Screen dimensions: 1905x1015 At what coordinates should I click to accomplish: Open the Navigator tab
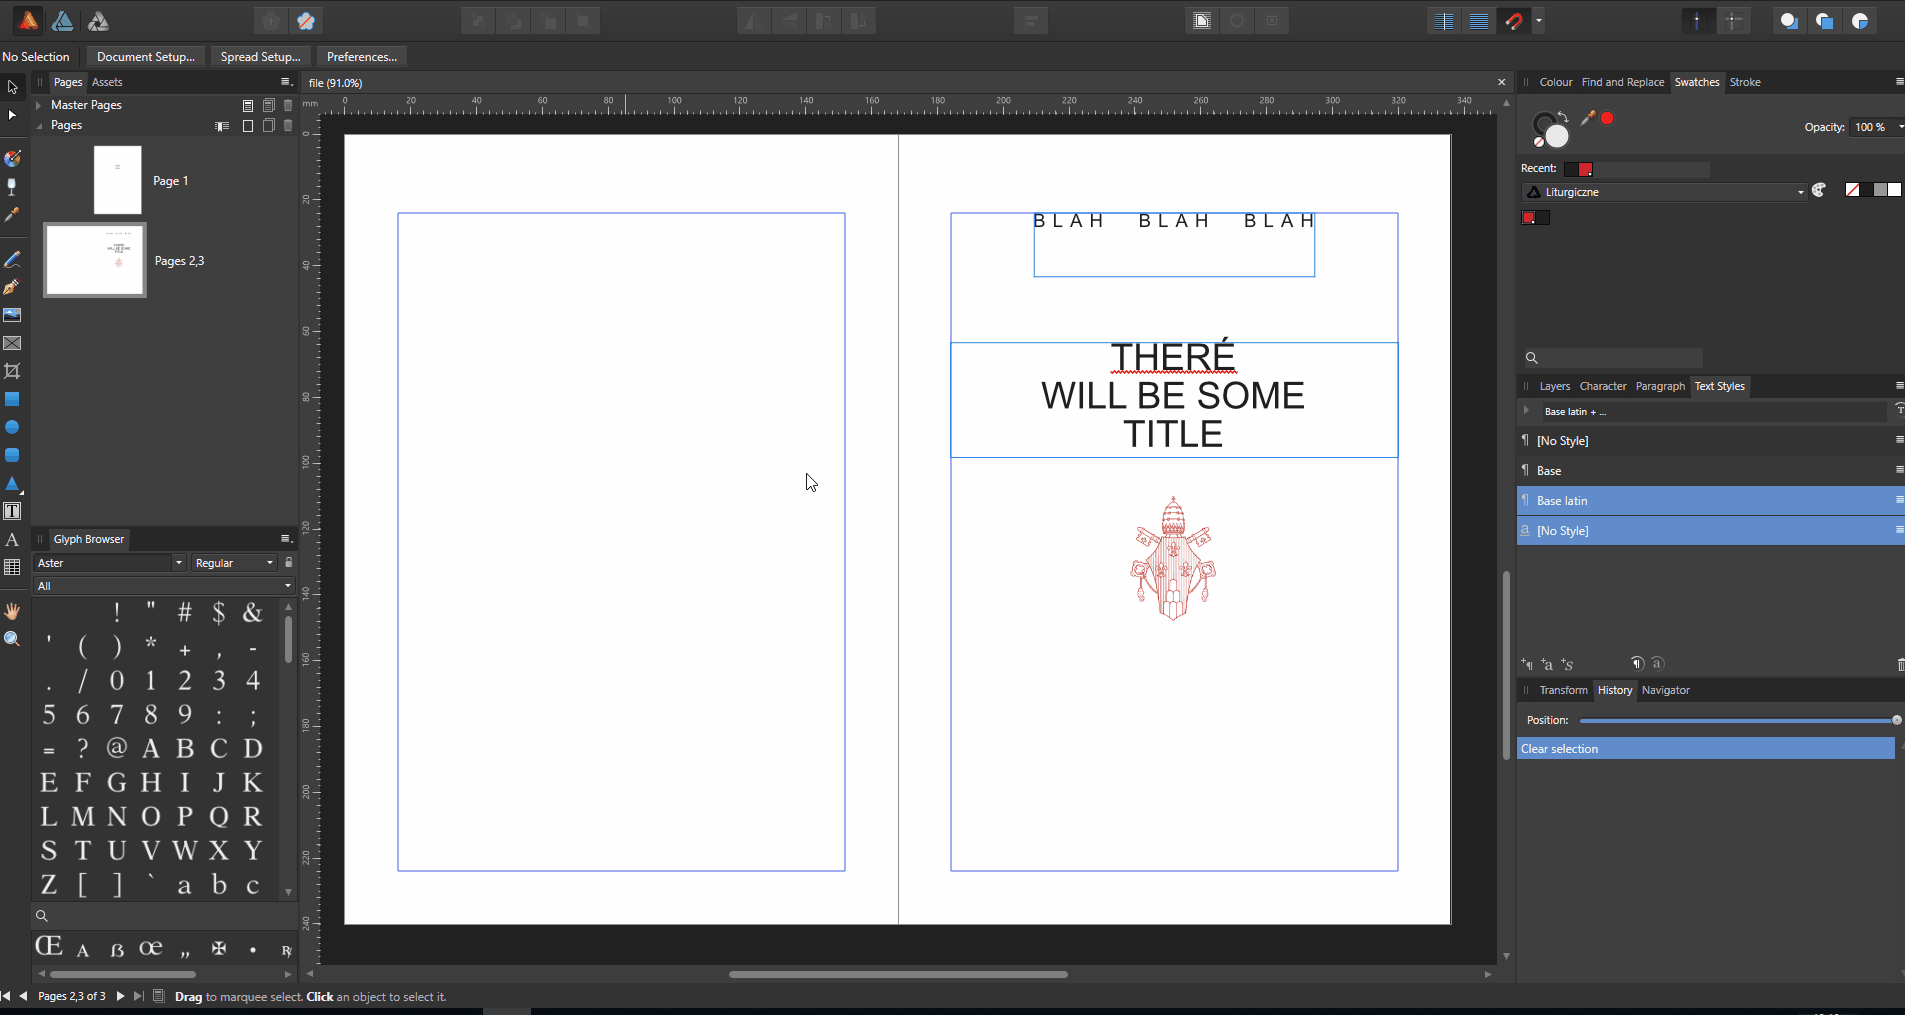click(1666, 690)
